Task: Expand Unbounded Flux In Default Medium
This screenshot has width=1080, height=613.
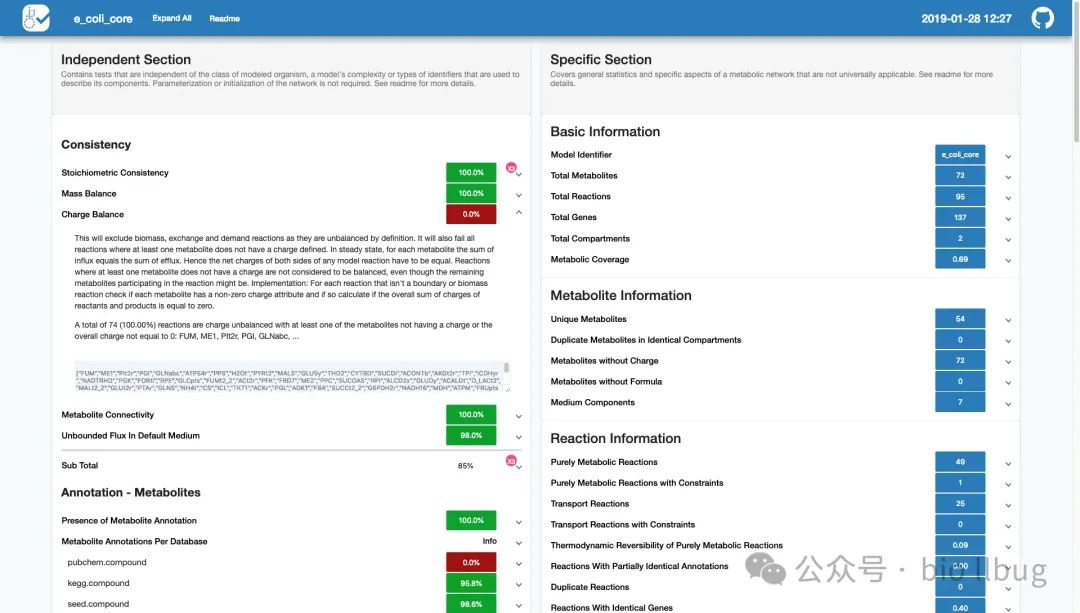Action: click(519, 437)
